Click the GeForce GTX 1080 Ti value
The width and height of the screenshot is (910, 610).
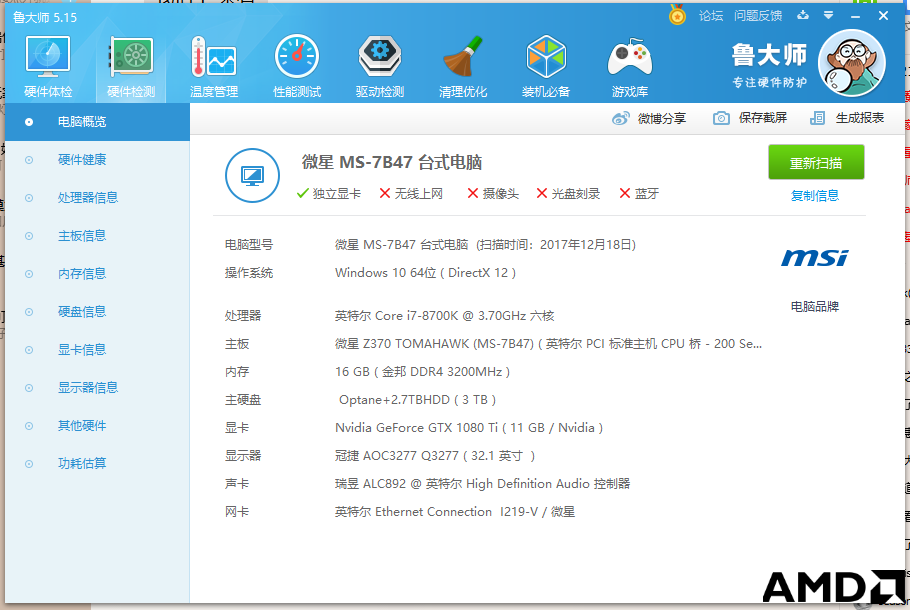coord(469,428)
